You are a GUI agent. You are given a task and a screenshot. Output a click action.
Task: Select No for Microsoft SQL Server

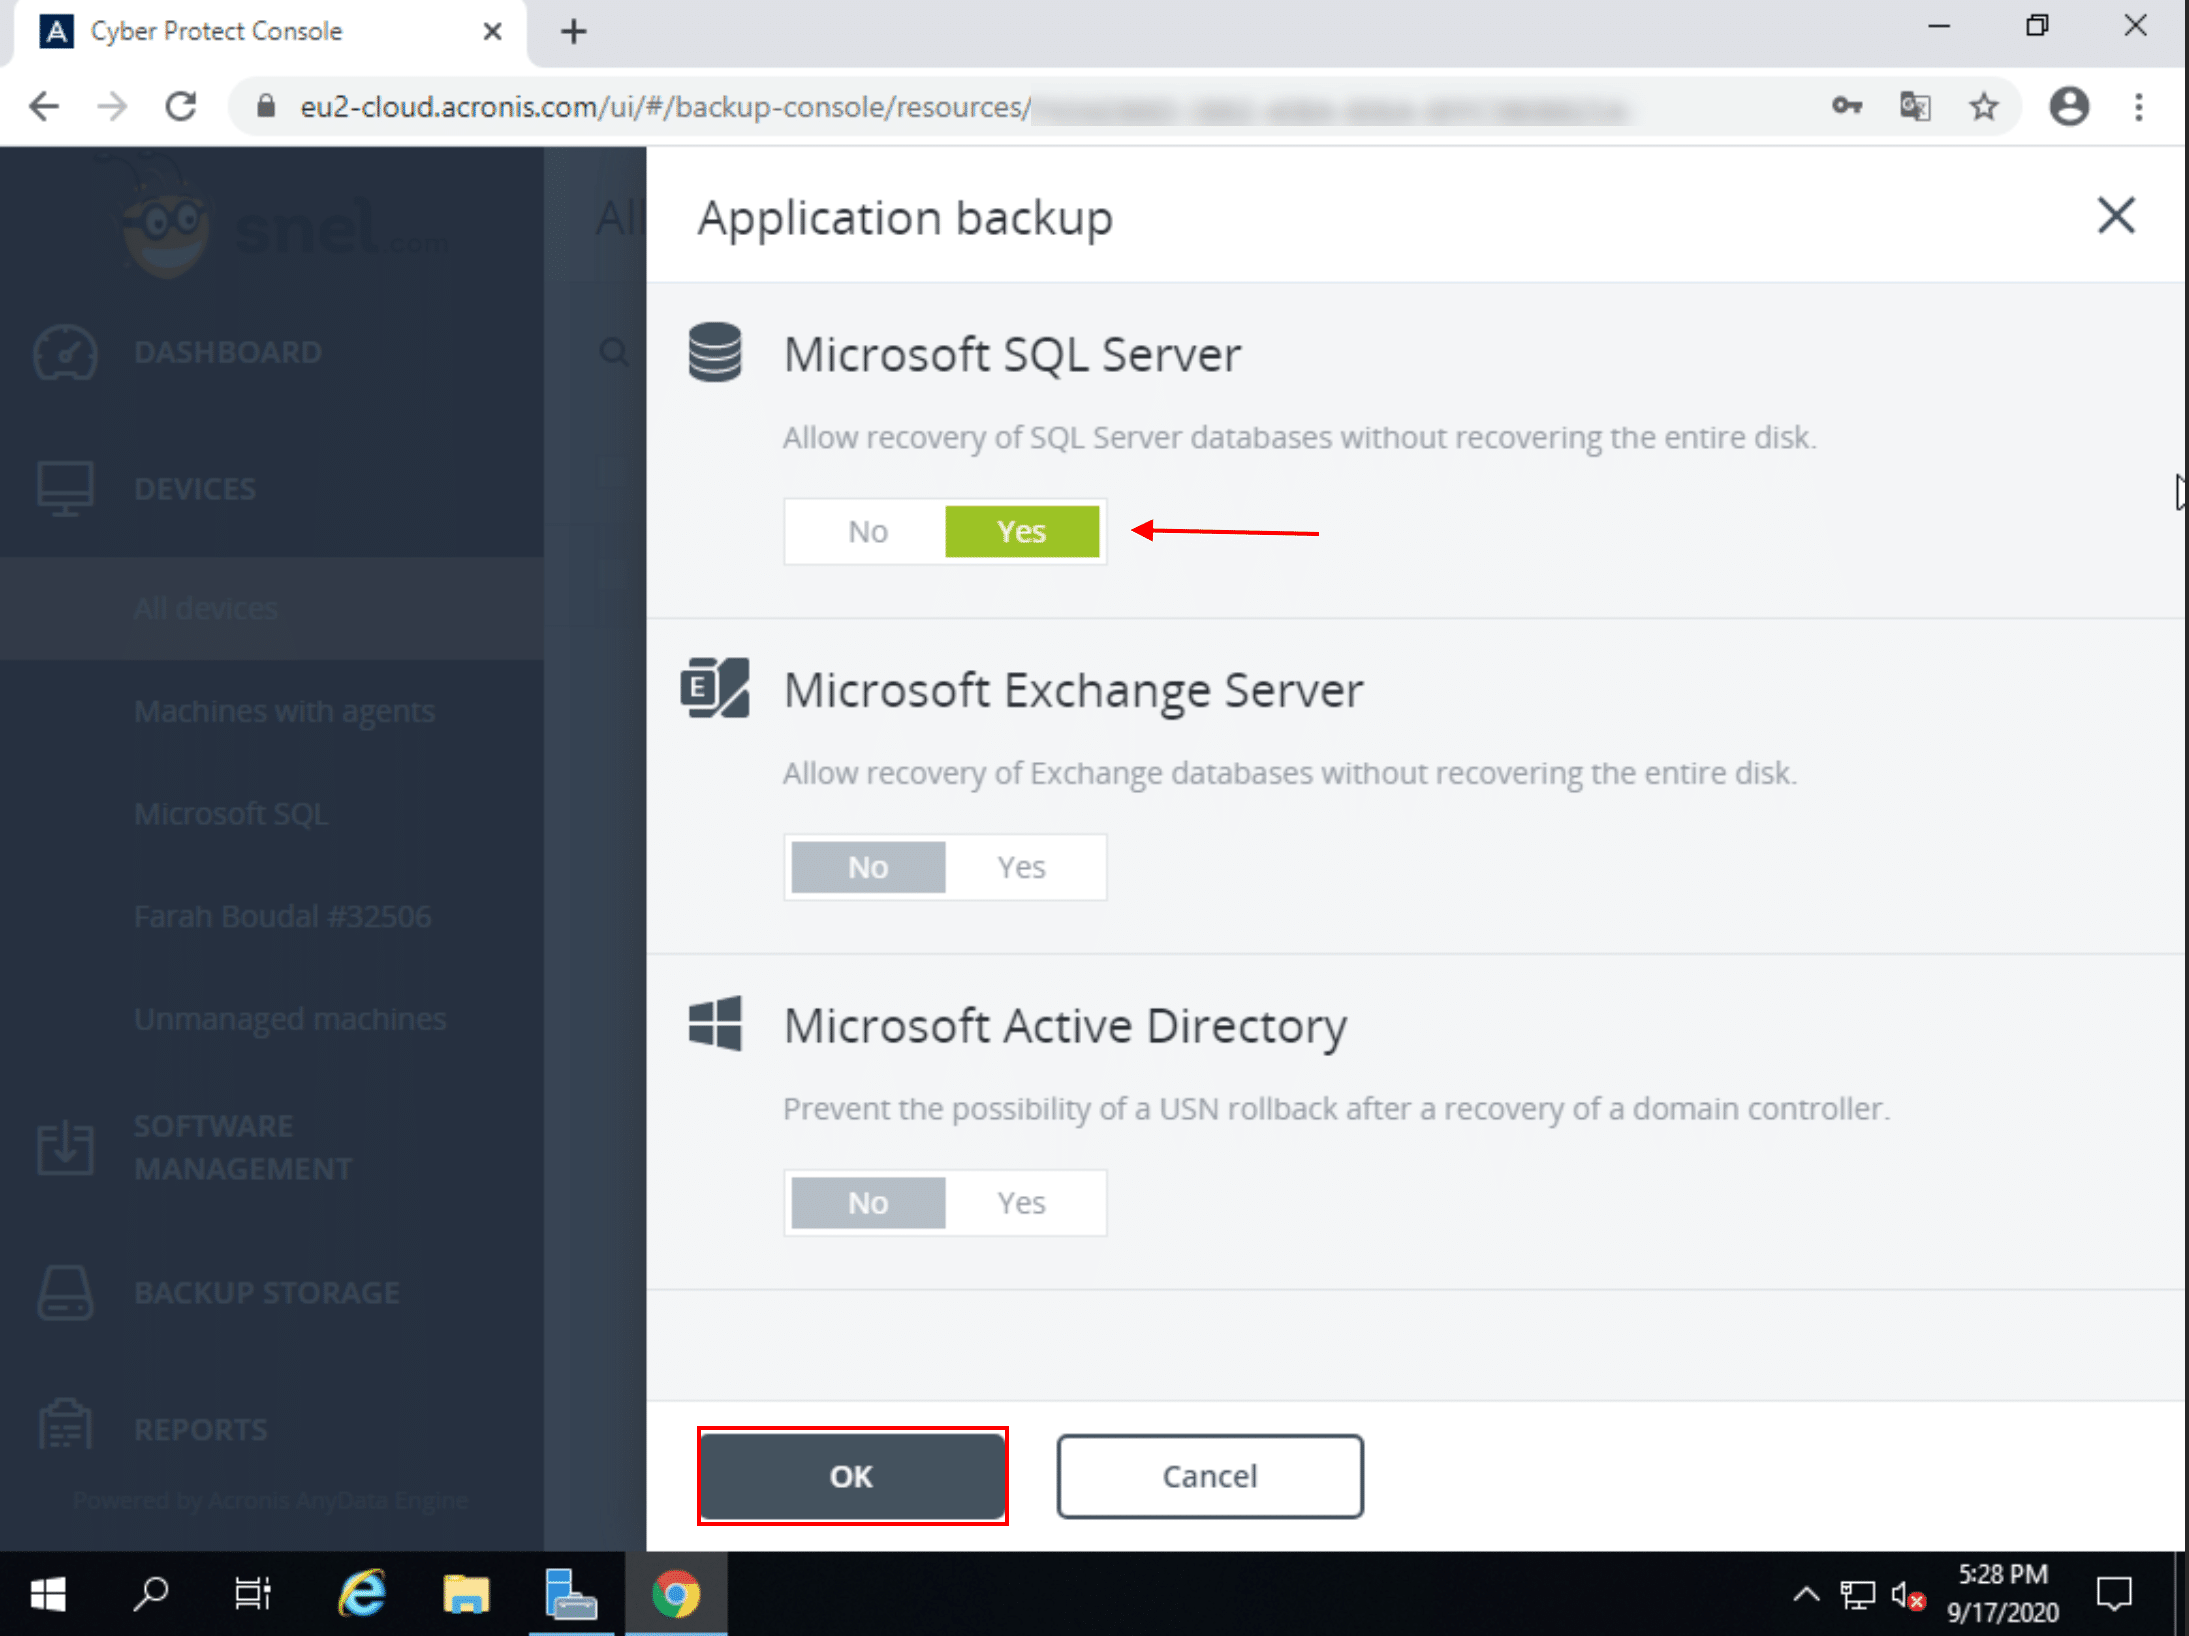point(868,531)
